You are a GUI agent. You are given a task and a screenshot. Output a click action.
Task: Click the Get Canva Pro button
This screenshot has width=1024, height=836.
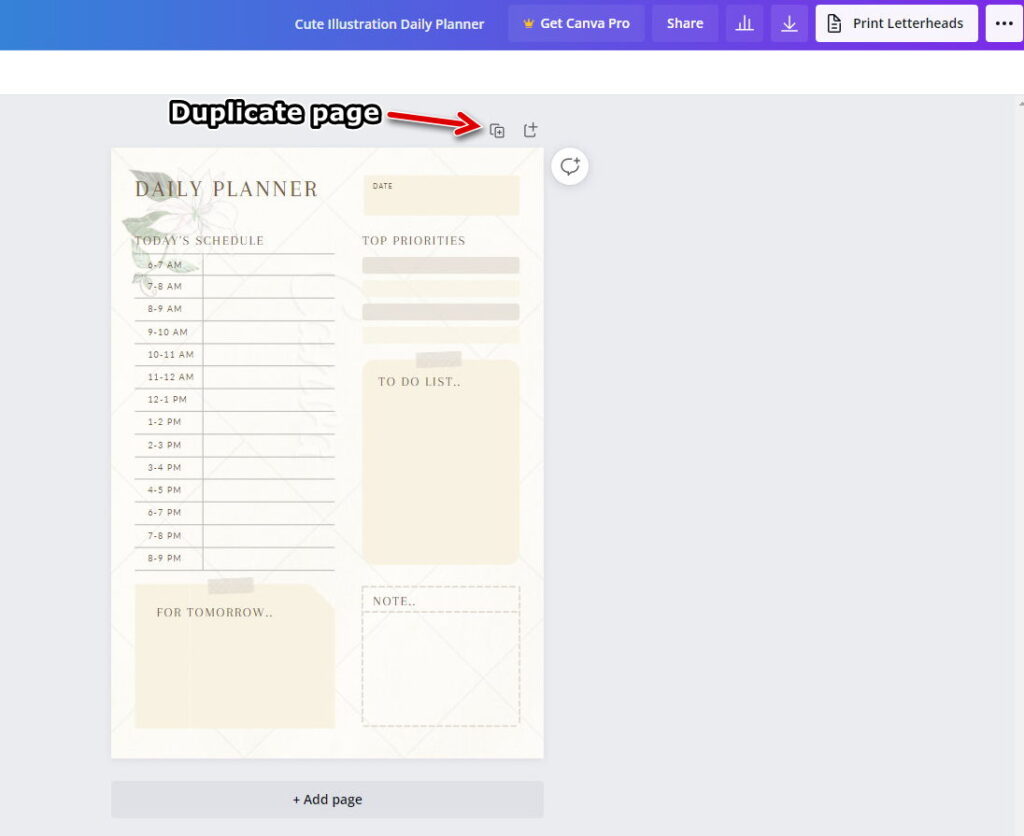[x=576, y=23]
